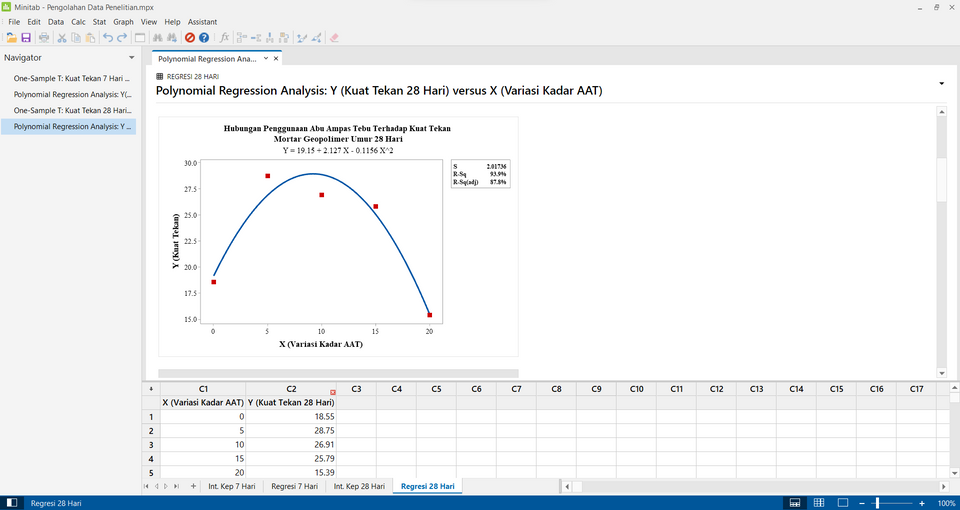Screen dimensions: 960x510
Task: Click the Insert Row toolbar icon
Action: pyautogui.click(x=256, y=38)
